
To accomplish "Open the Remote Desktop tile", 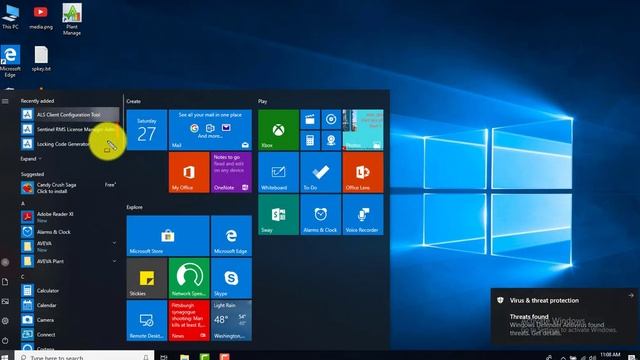I will [147, 321].
